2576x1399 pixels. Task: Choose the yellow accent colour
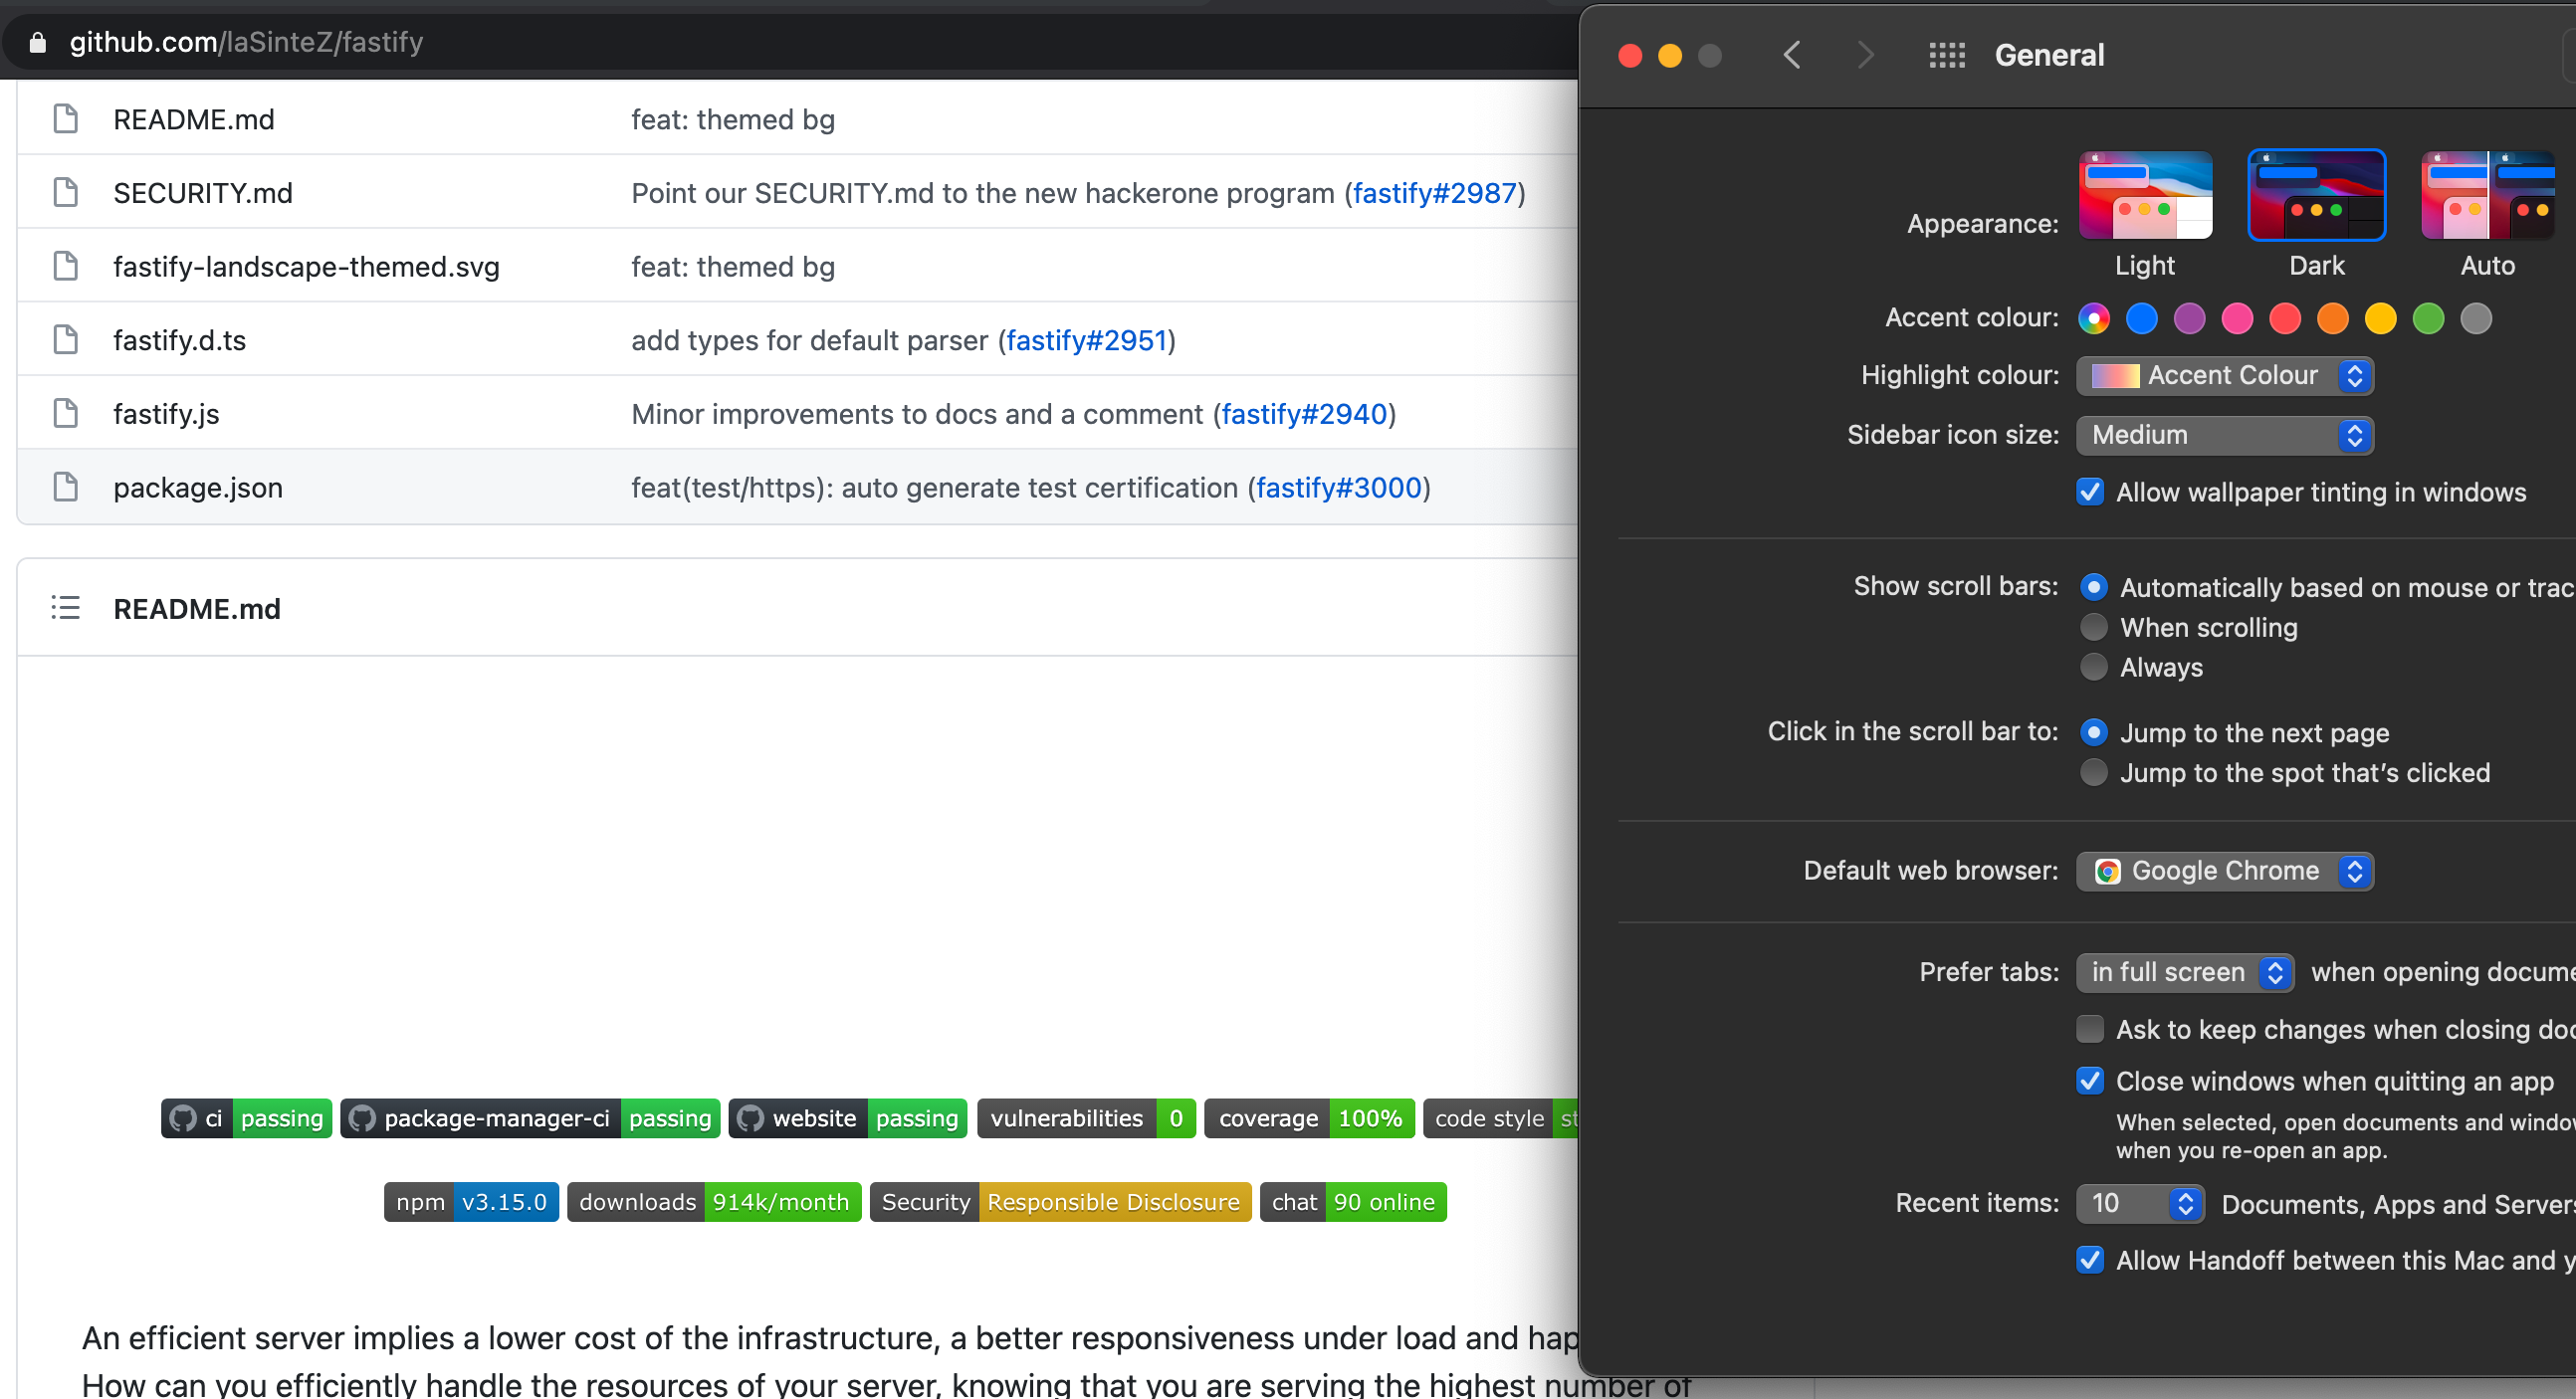[2381, 318]
